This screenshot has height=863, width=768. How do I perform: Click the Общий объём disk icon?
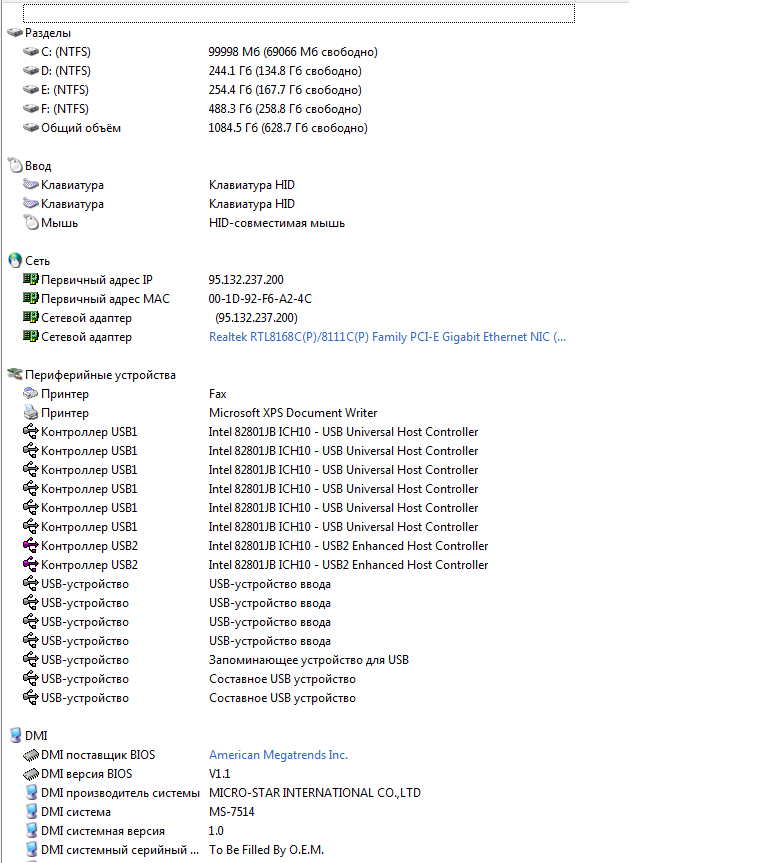tap(31, 128)
